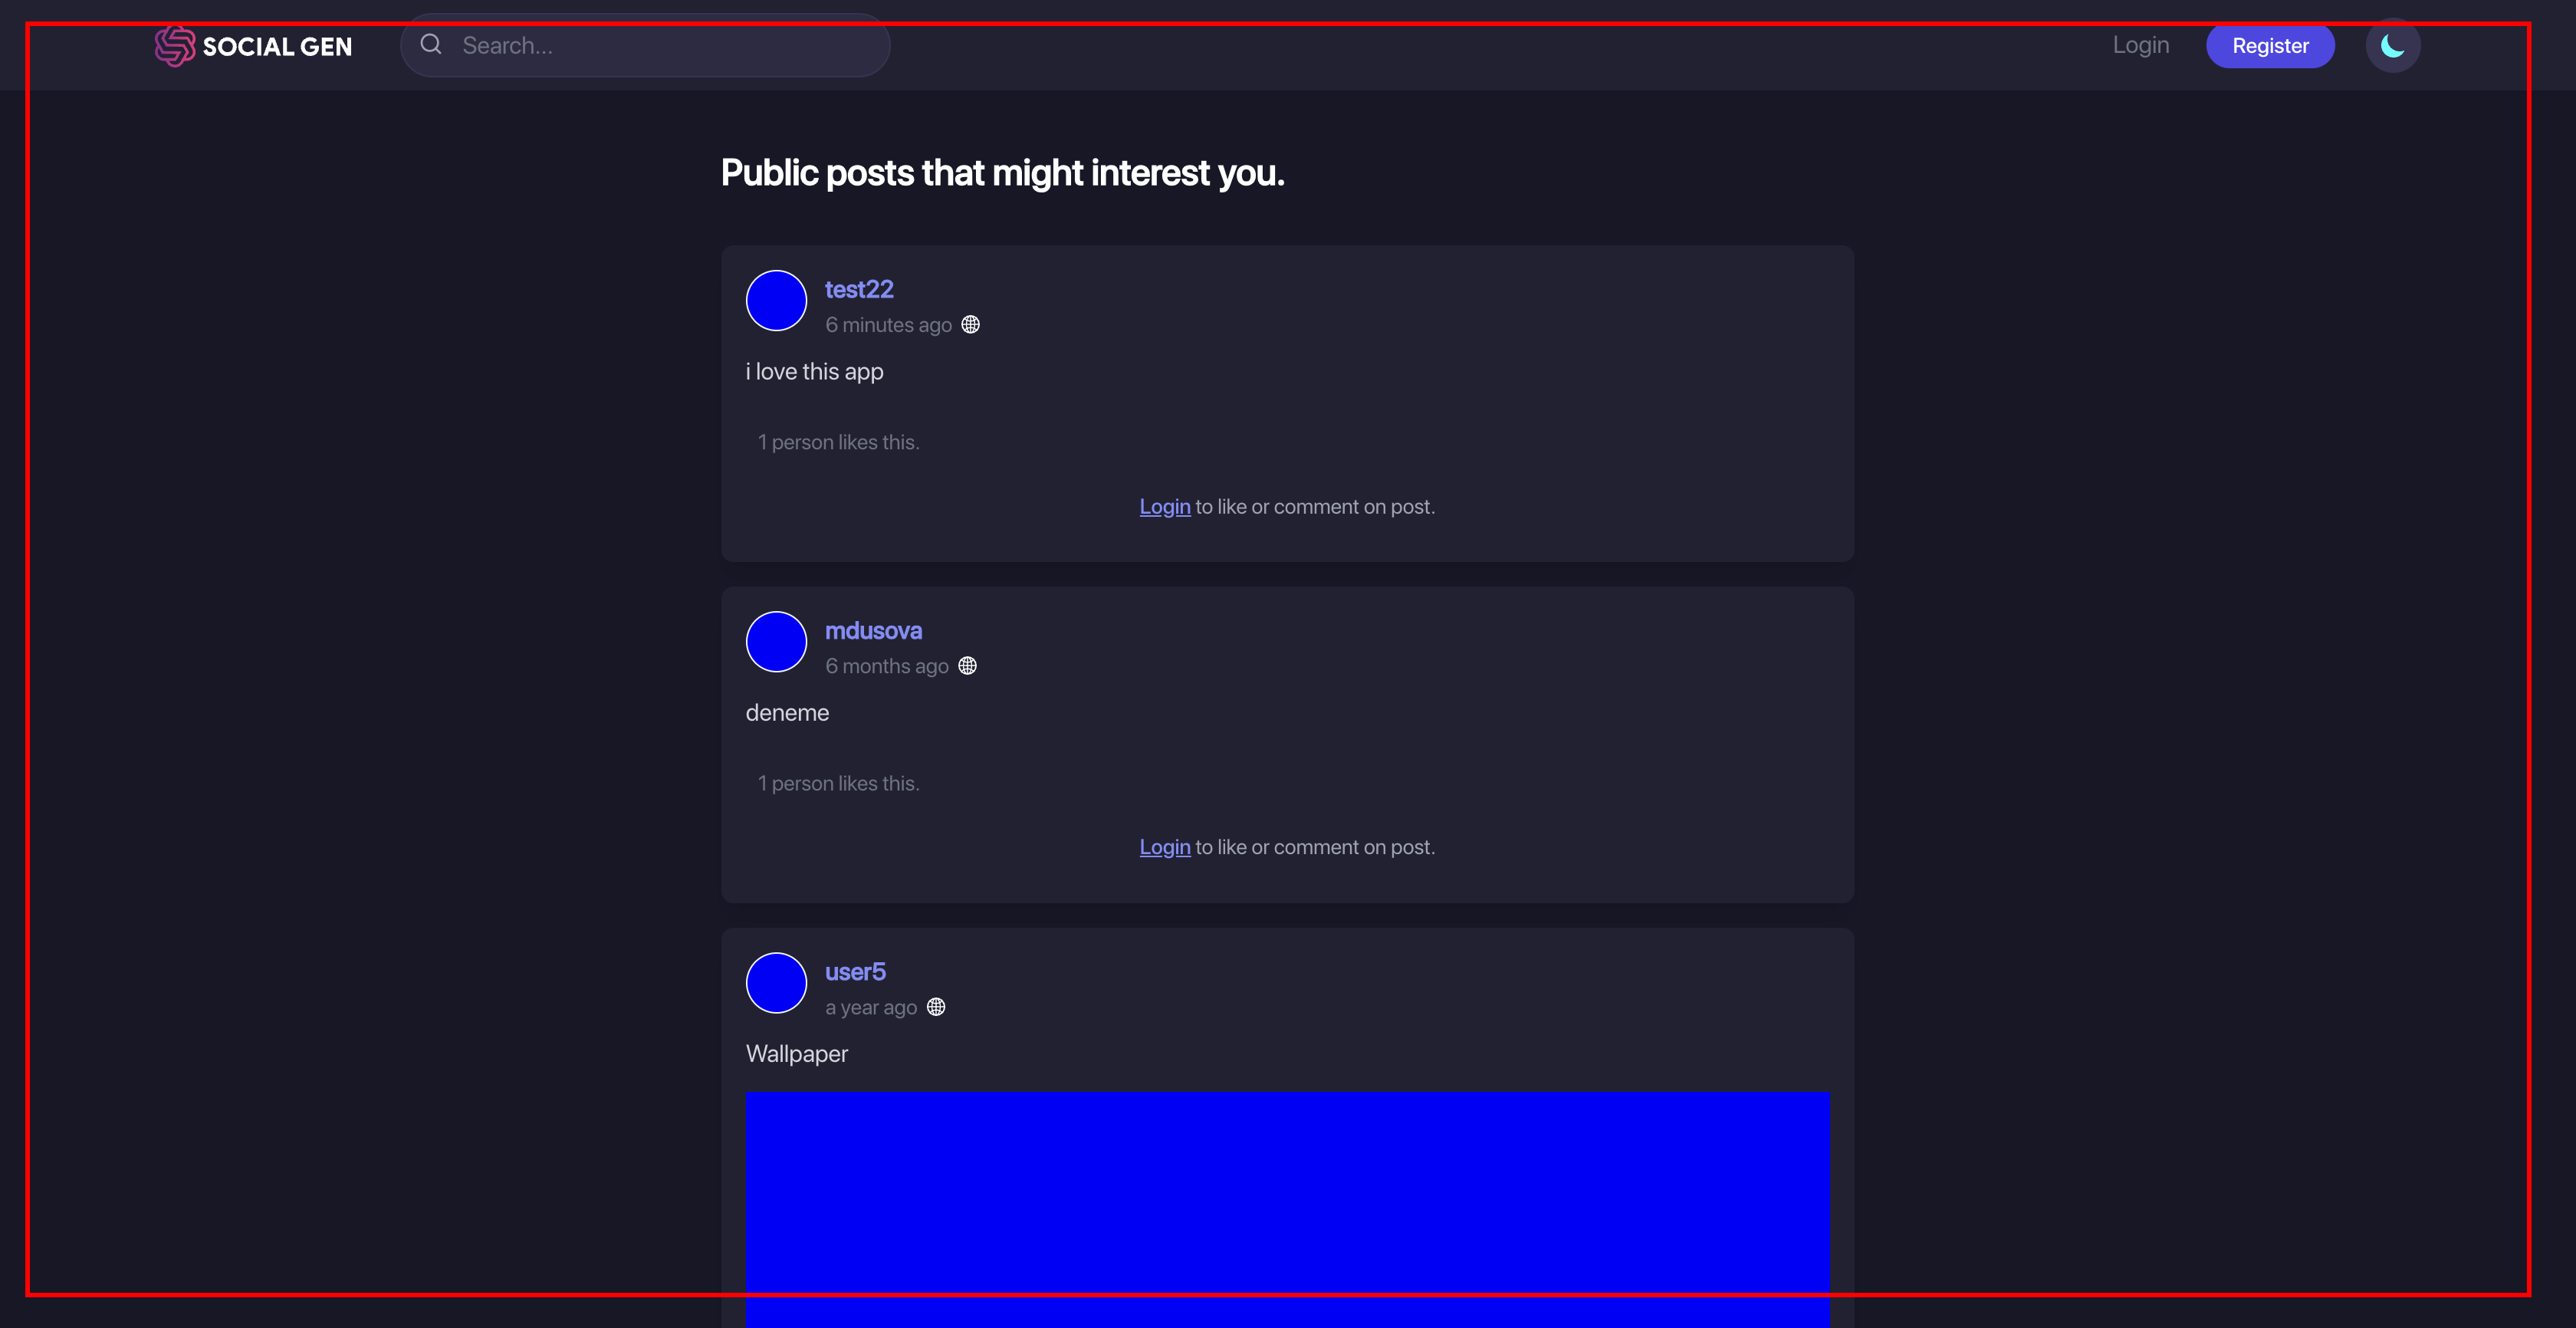
Task: Click the SOCIAL GEN brand text
Action: (277, 47)
